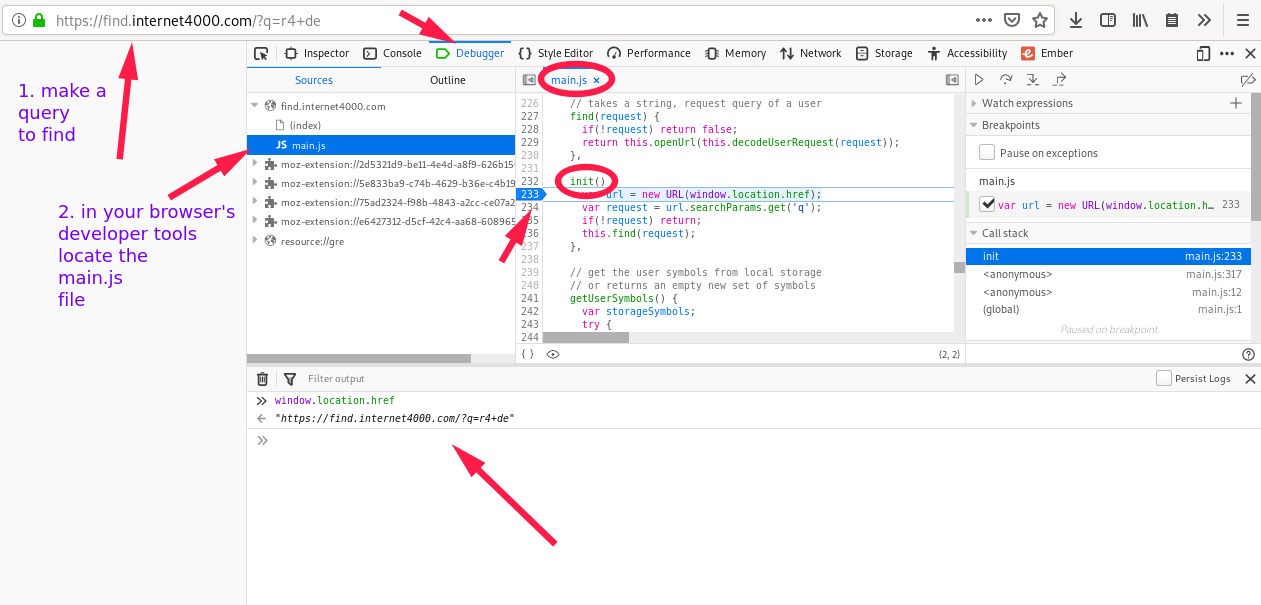Collapse the right debugger pane toggle

953,80
